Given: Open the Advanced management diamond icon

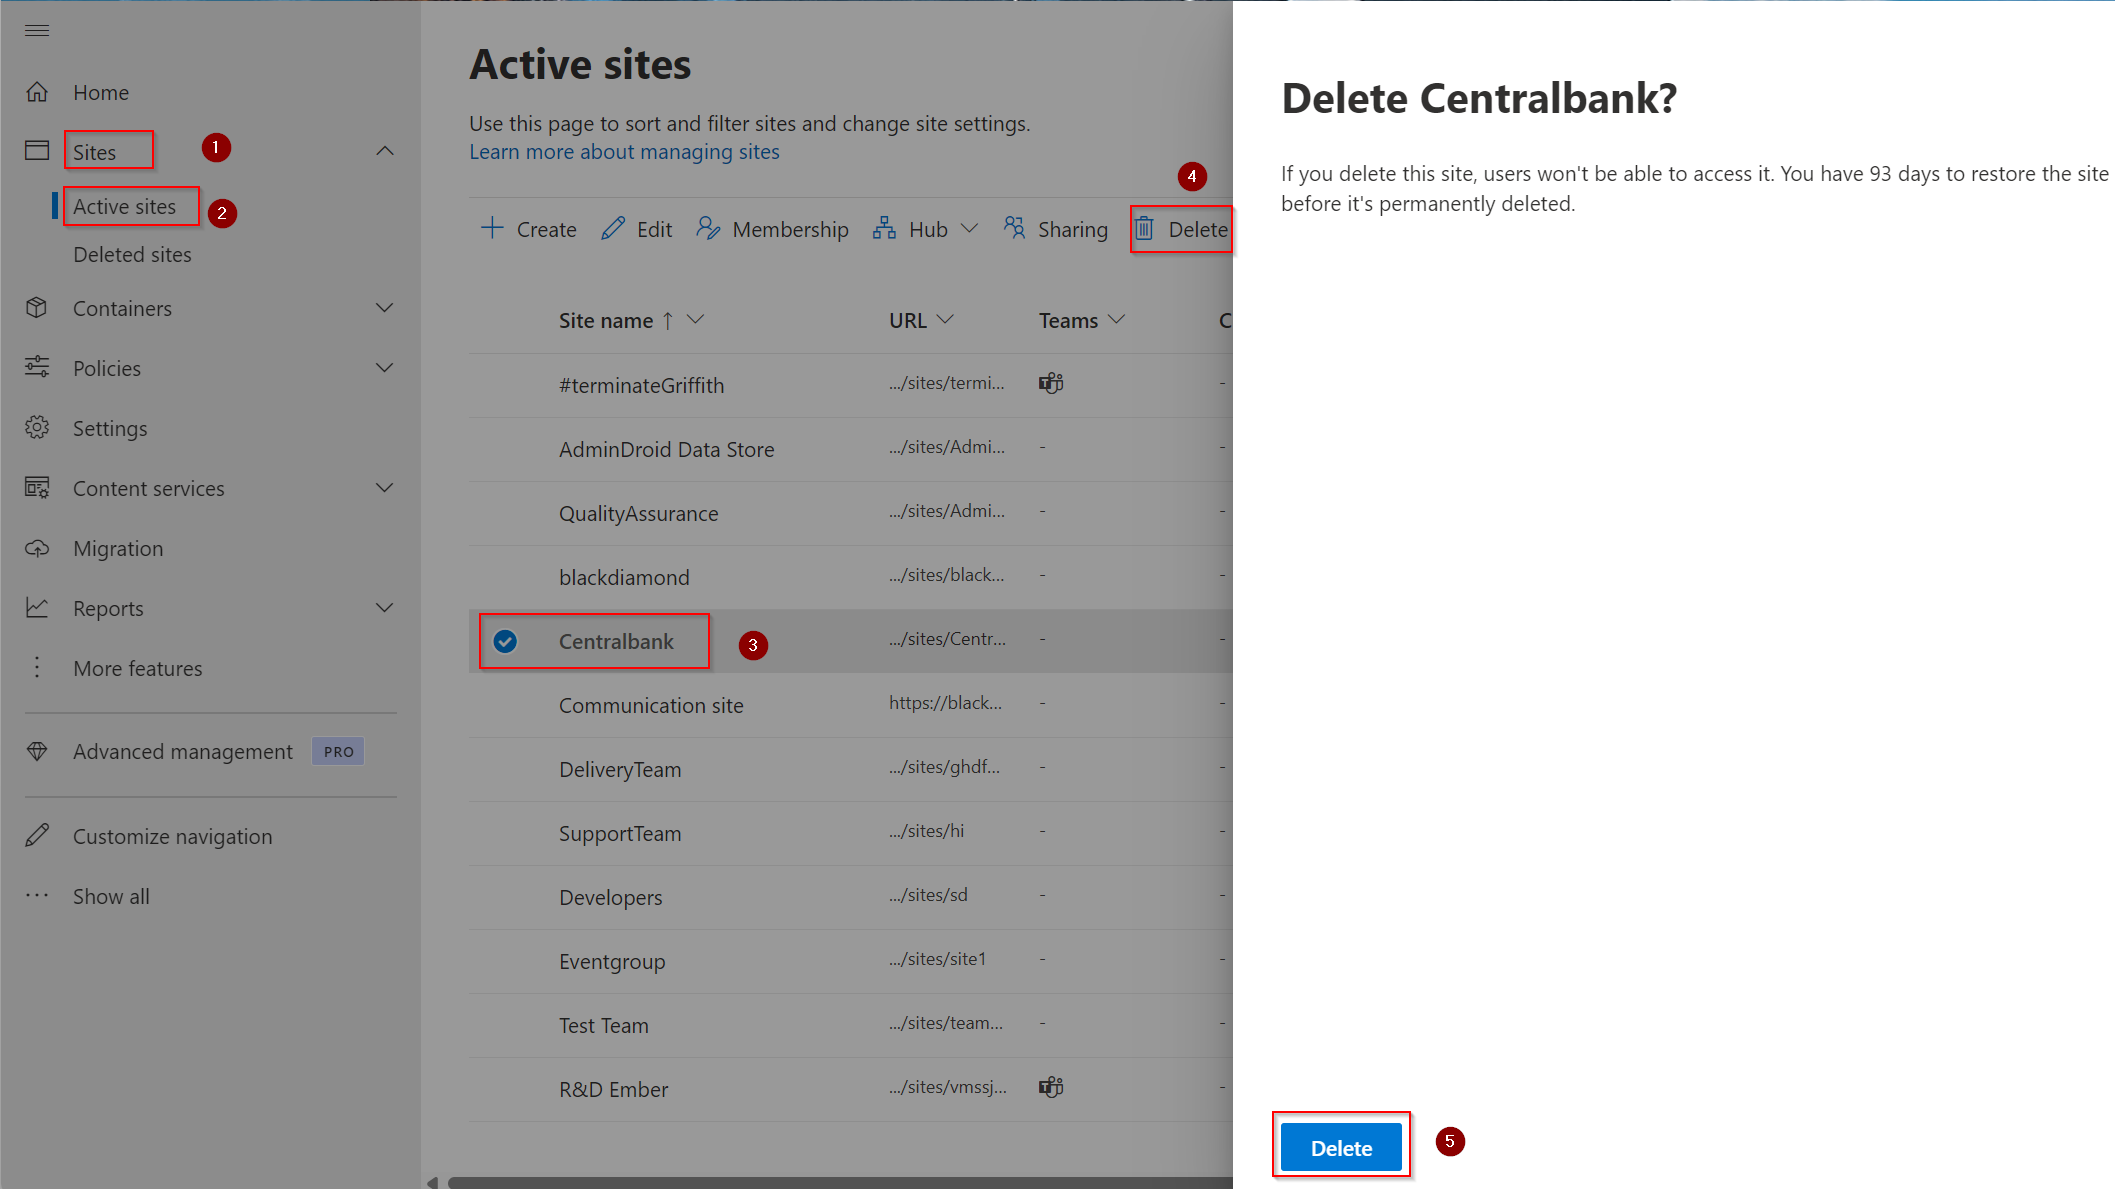Looking at the screenshot, I should [x=37, y=751].
